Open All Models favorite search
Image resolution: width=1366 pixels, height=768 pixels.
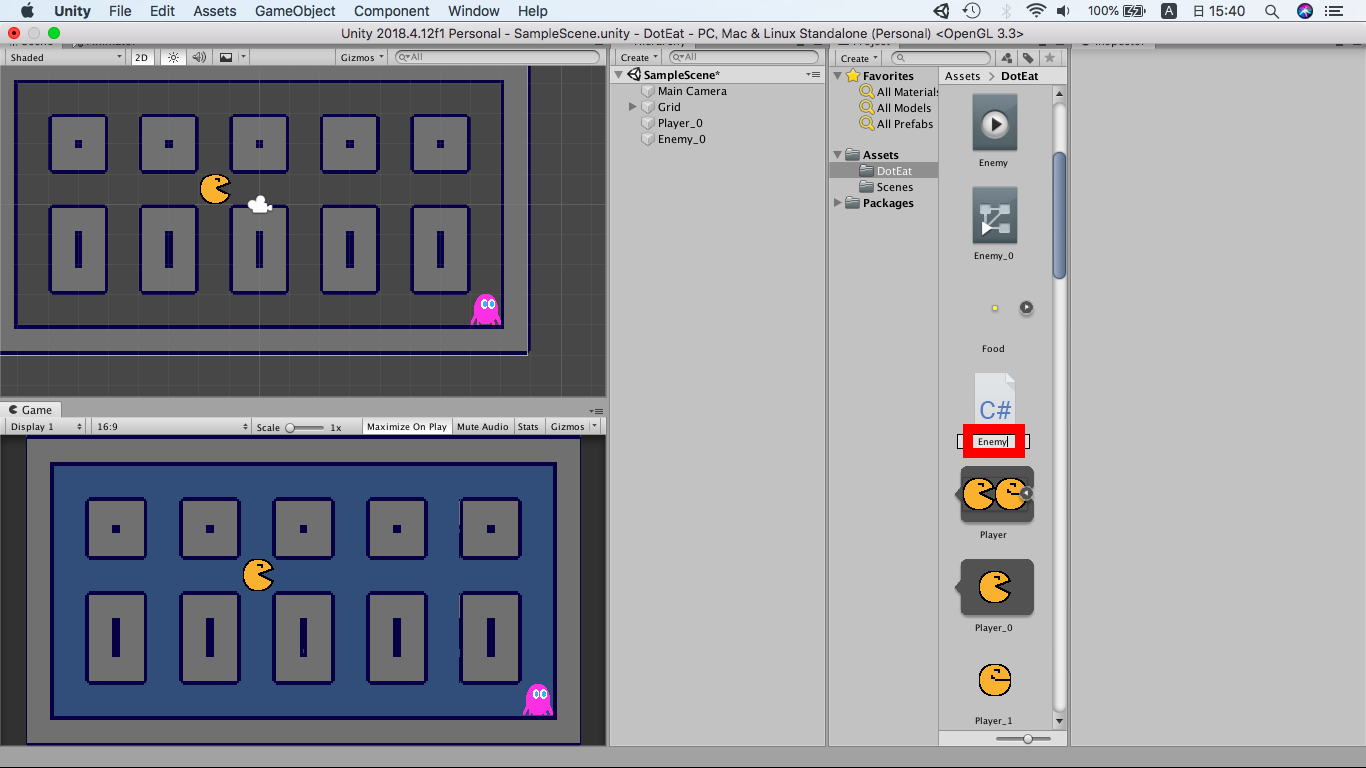click(x=895, y=108)
